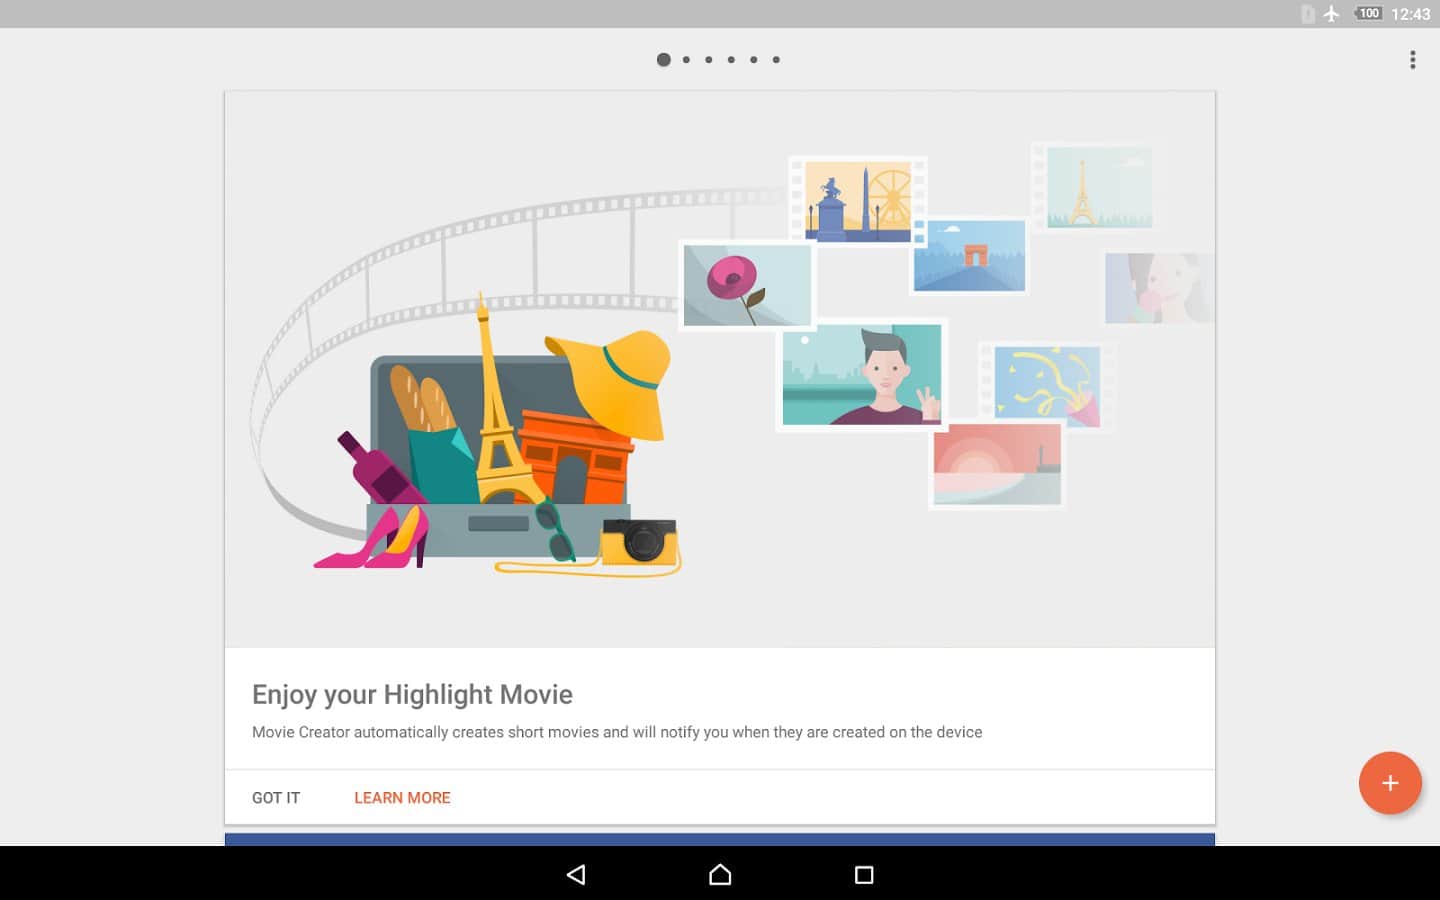Tap the Android home button

pyautogui.click(x=720, y=875)
